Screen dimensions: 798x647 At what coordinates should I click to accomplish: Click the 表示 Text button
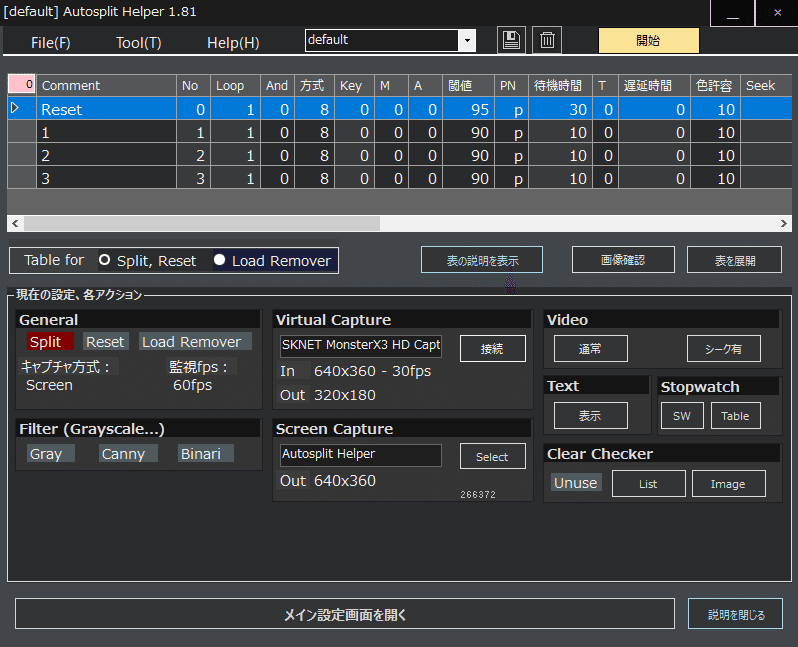click(590, 416)
